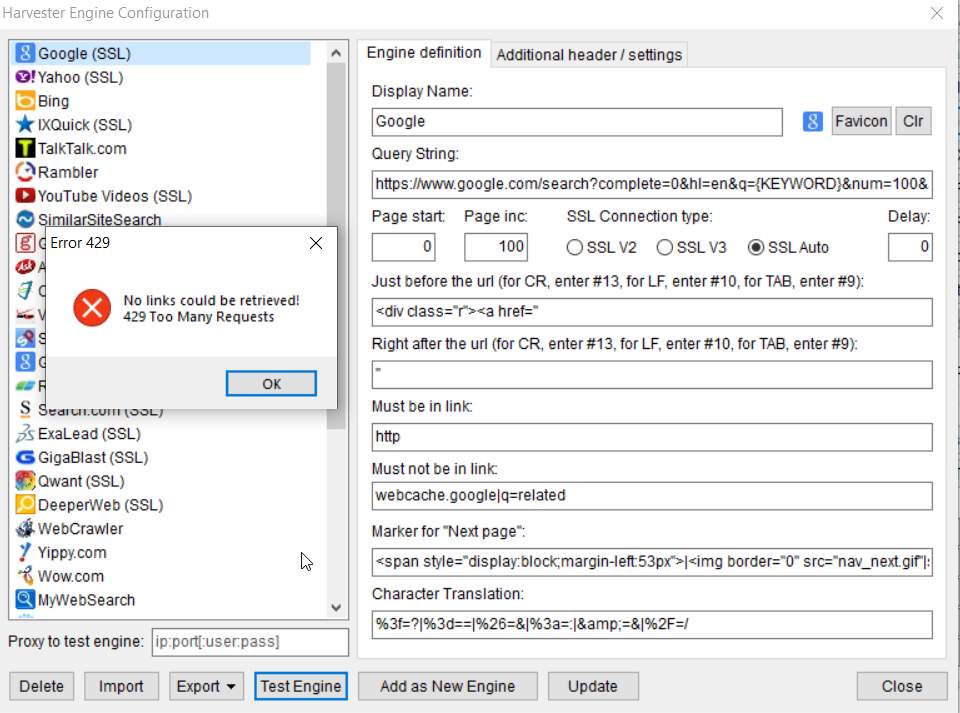Screen dimensions: 960x713
Task: Clear favicon with Clr button
Action: [913, 121]
